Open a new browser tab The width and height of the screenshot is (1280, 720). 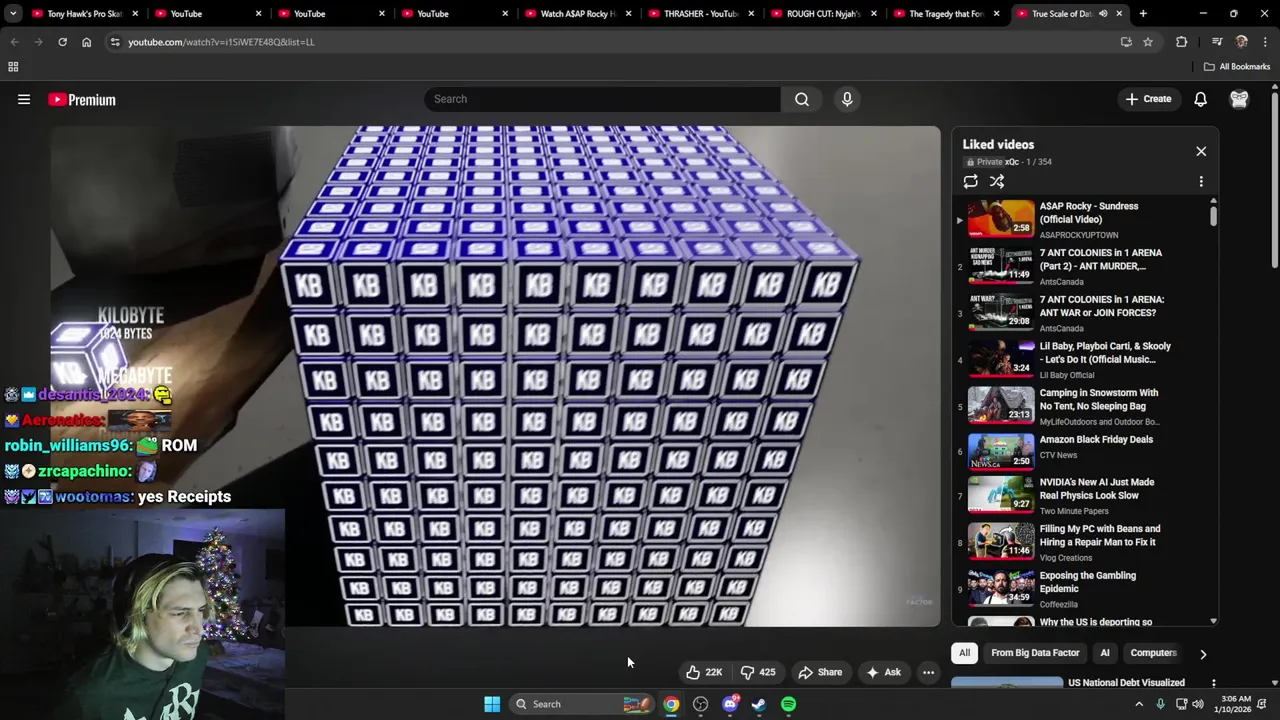pyautogui.click(x=1143, y=14)
